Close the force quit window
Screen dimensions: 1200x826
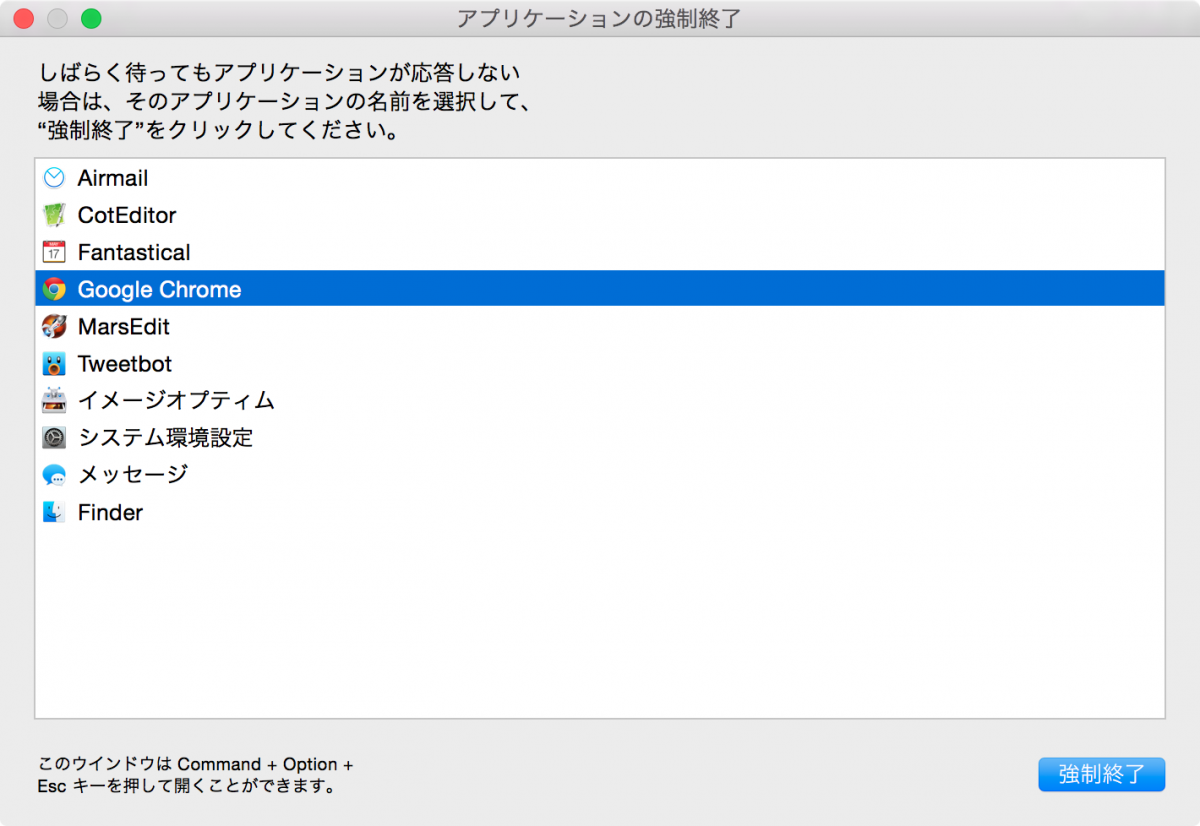(24, 18)
